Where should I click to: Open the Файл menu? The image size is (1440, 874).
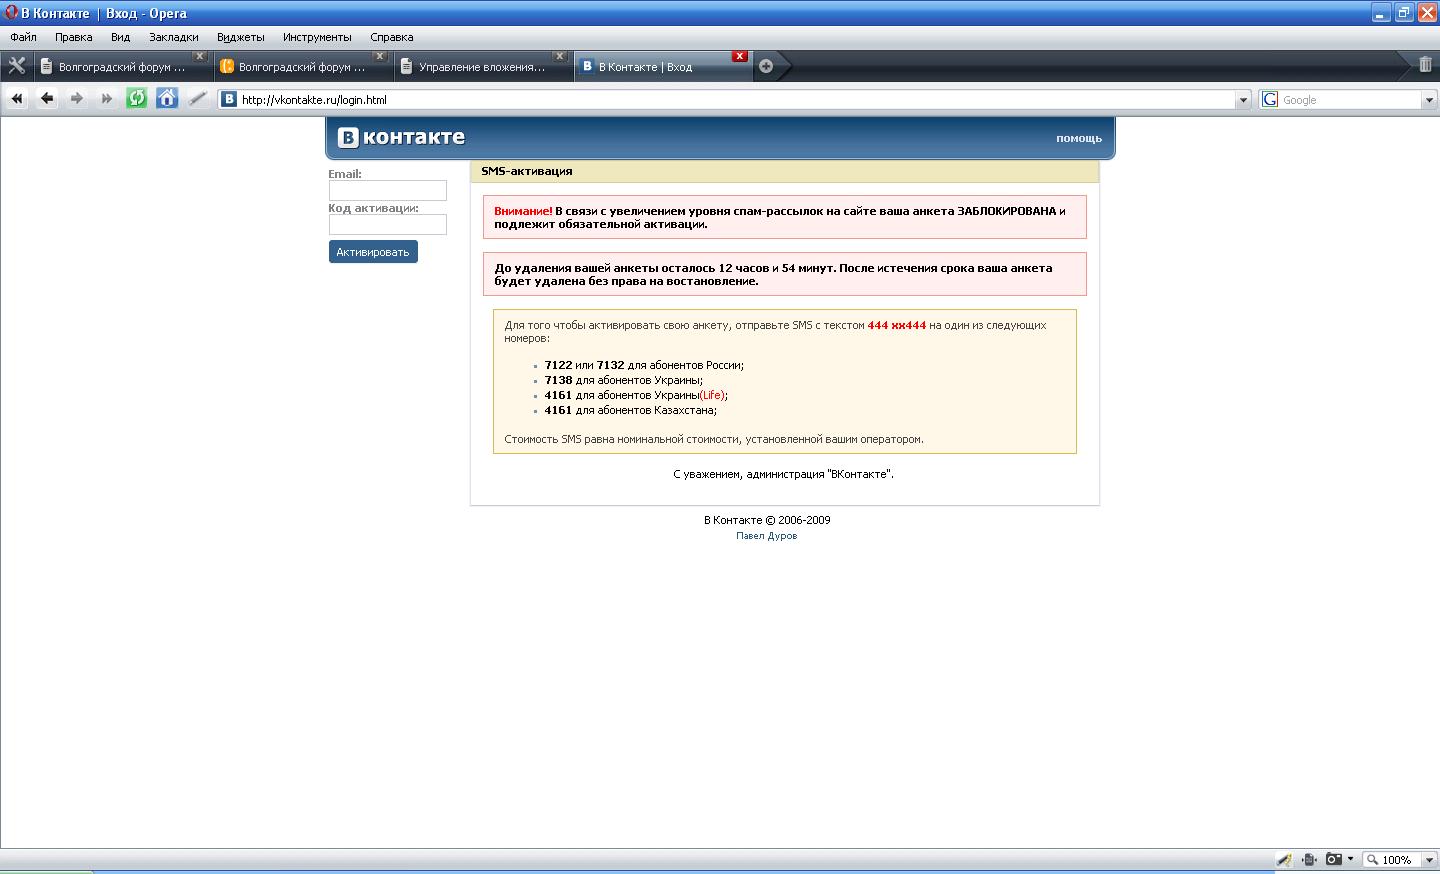[23, 37]
